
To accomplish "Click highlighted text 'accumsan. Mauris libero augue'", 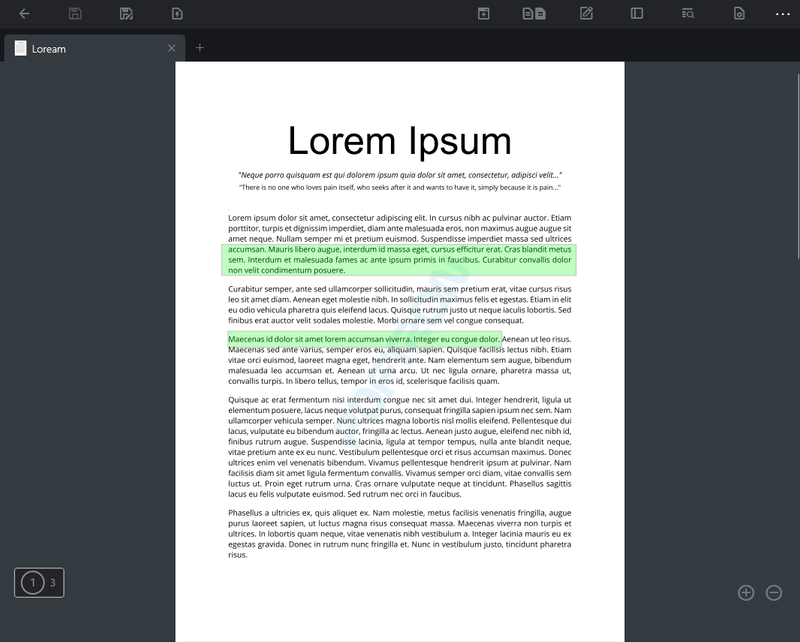I will [x=399, y=260].
